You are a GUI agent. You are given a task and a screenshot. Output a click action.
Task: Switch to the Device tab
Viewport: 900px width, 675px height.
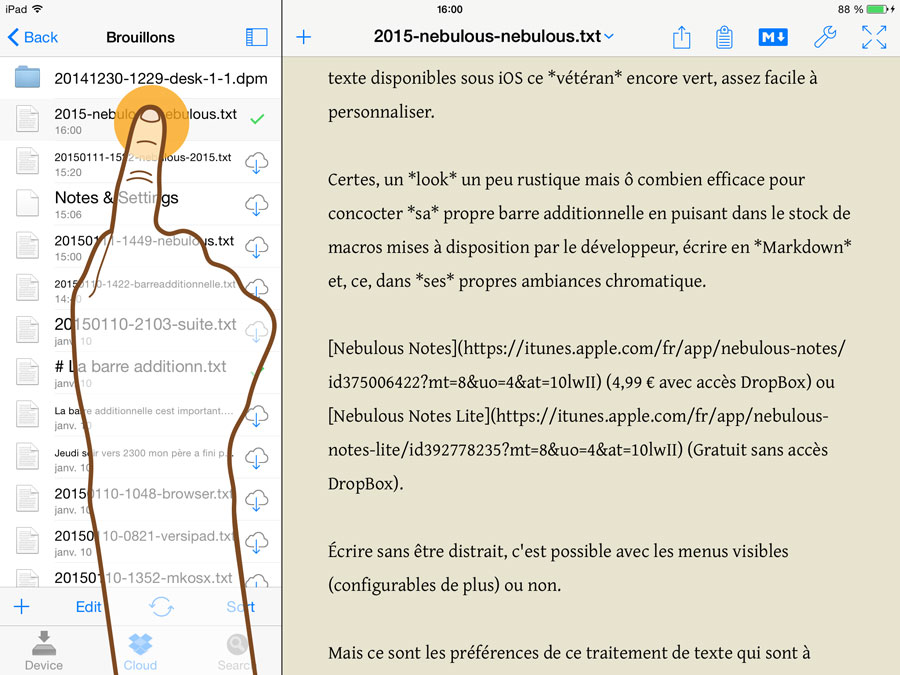pos(44,651)
